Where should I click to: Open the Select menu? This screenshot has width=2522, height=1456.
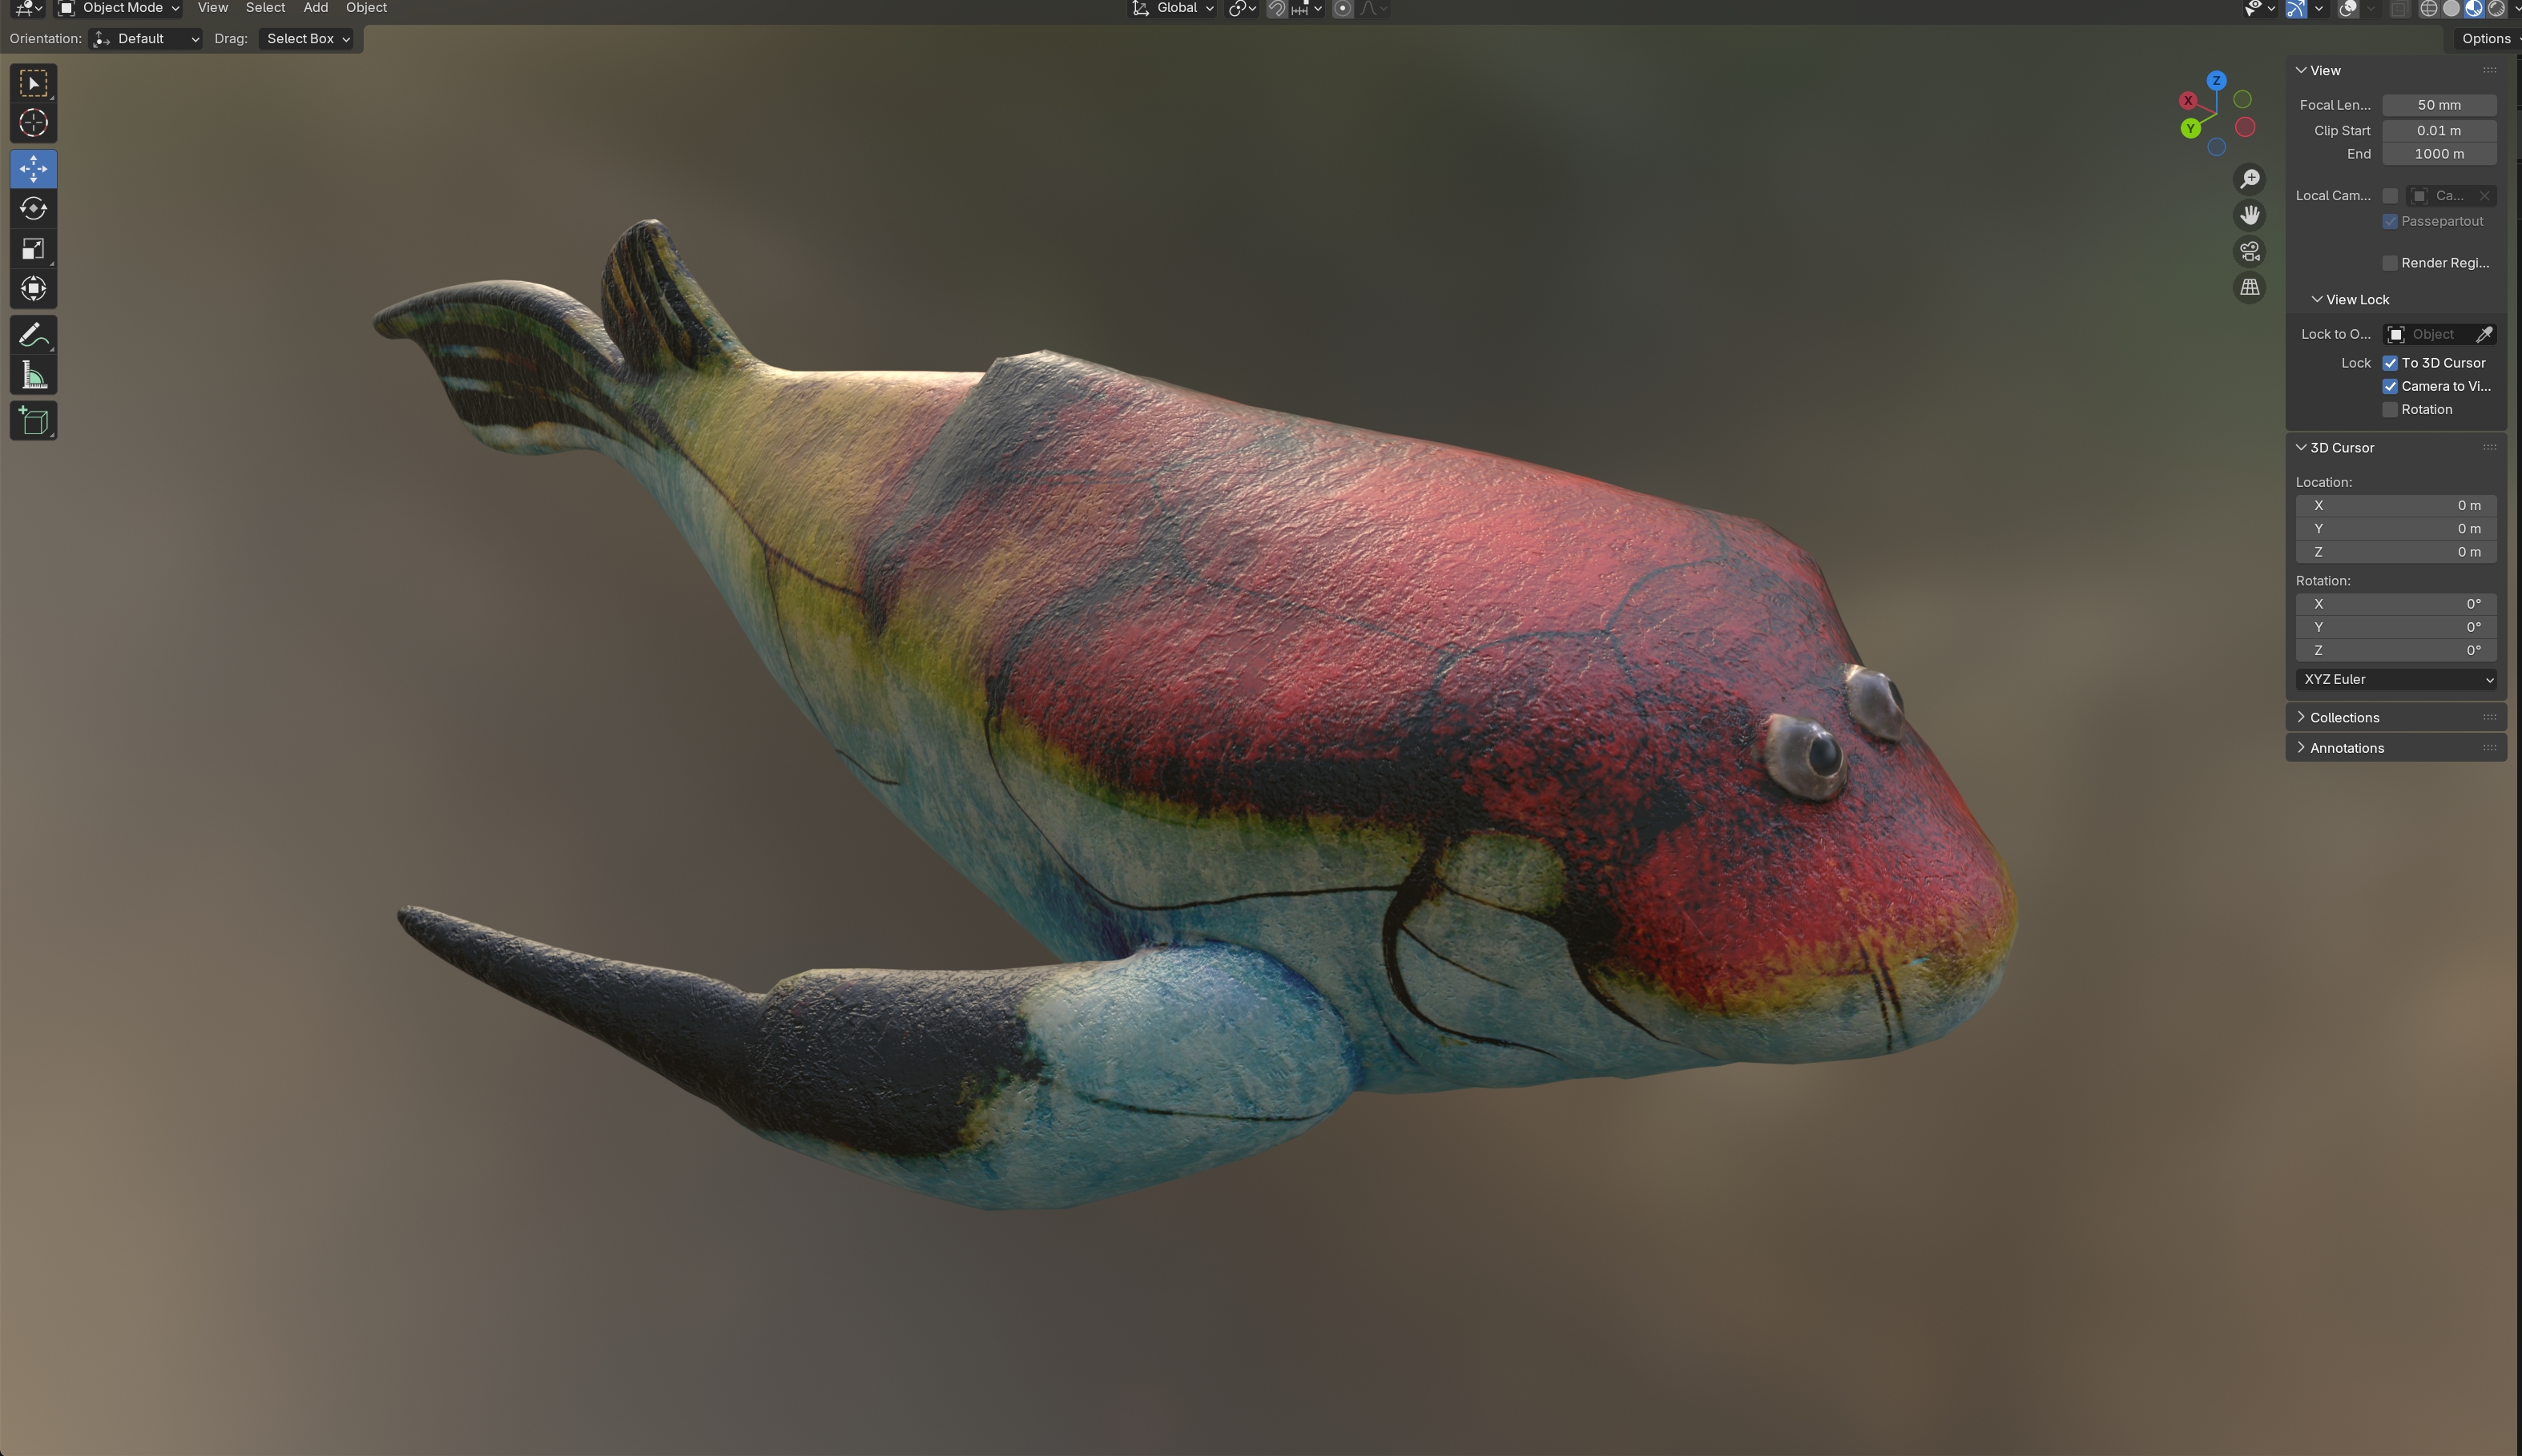point(265,8)
